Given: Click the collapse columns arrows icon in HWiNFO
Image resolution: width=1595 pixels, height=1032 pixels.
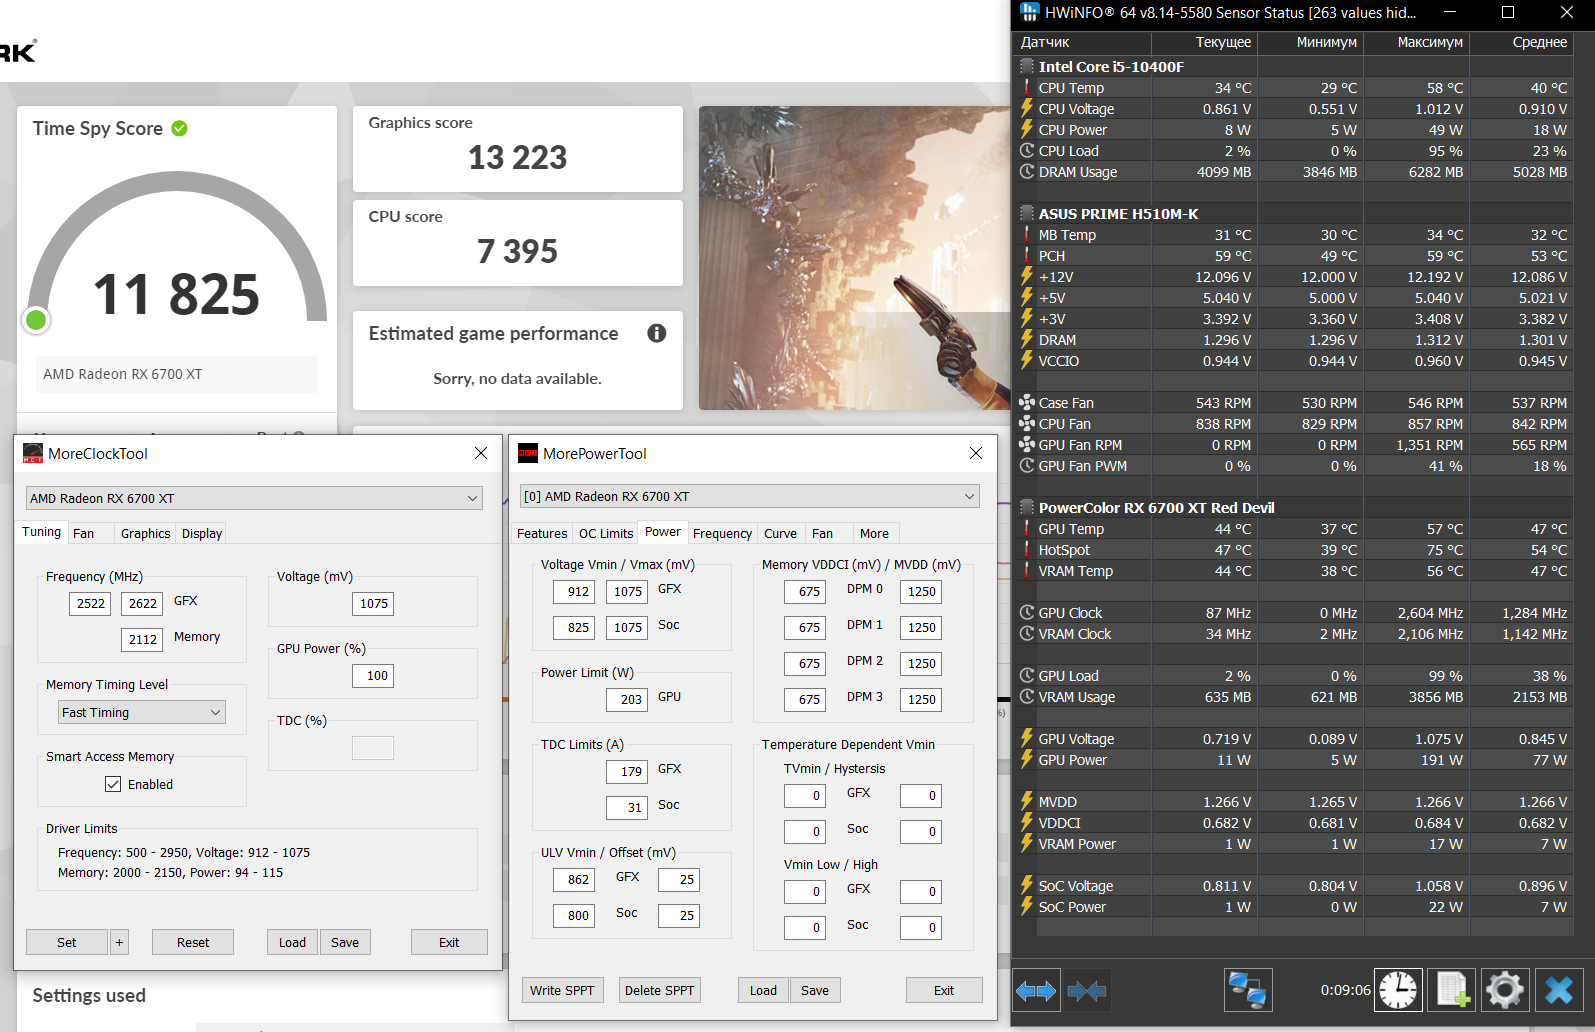Looking at the screenshot, I should click(1087, 990).
